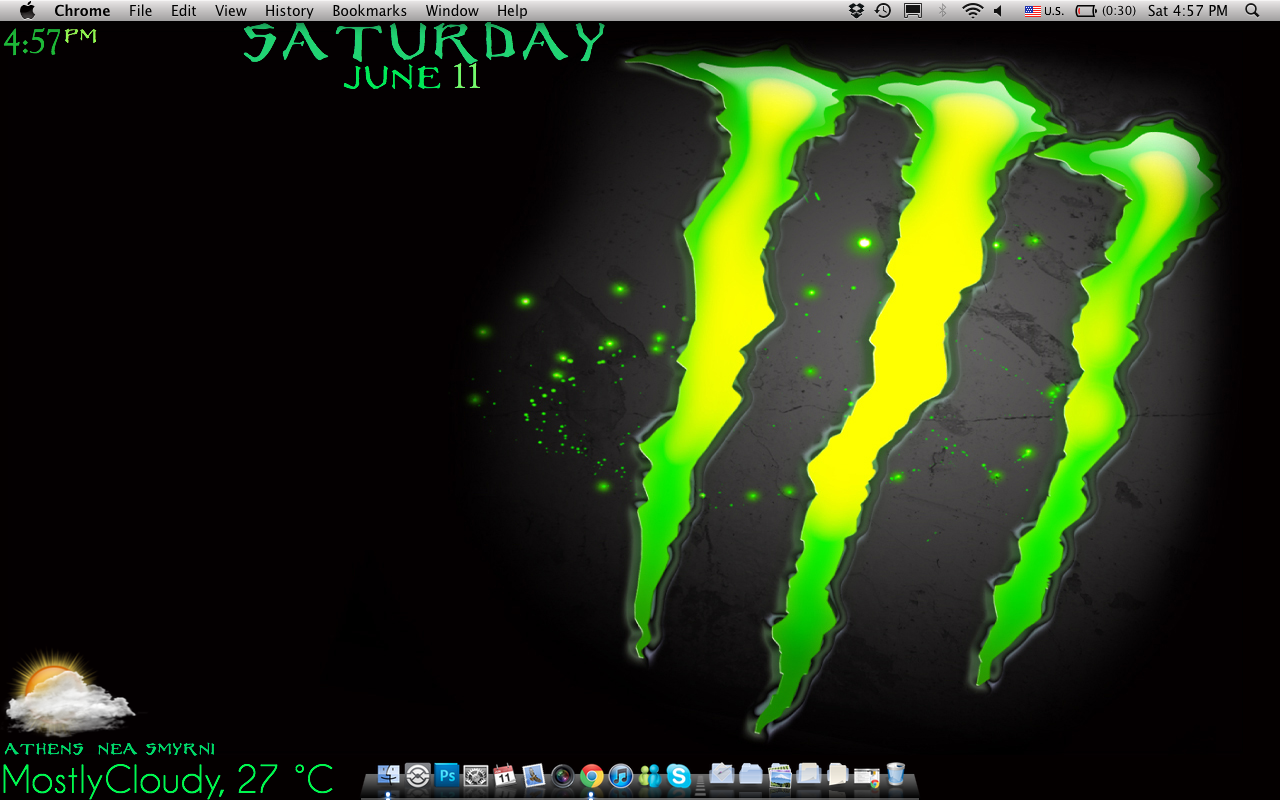
Task: Open Spotlight search magnifier
Action: click(x=1252, y=10)
